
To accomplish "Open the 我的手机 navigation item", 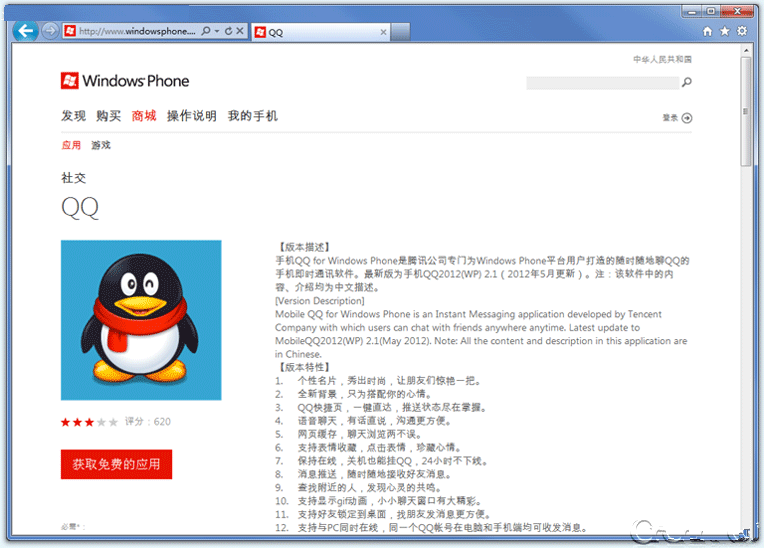I will (x=252, y=116).
